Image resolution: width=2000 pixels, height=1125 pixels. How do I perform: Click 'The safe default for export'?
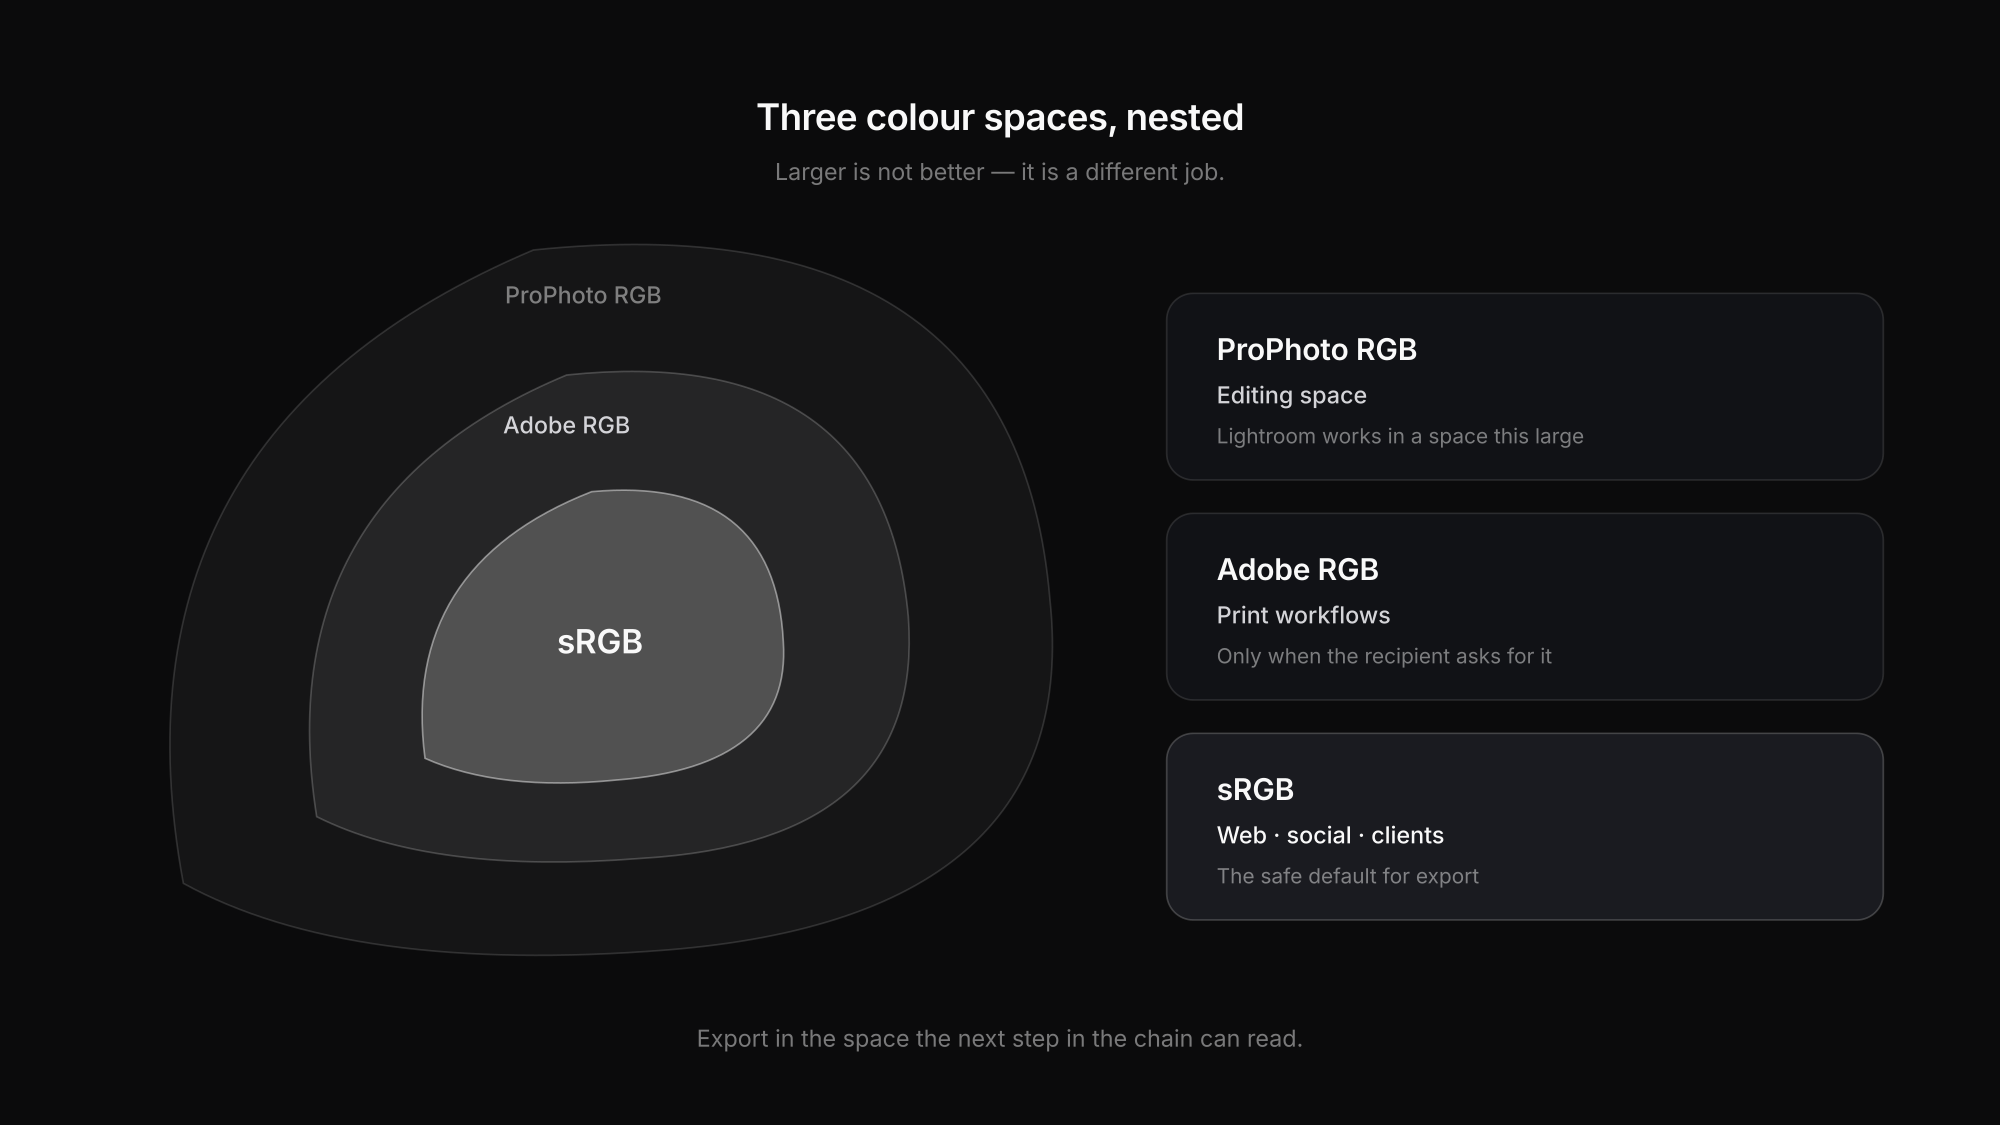1347,876
